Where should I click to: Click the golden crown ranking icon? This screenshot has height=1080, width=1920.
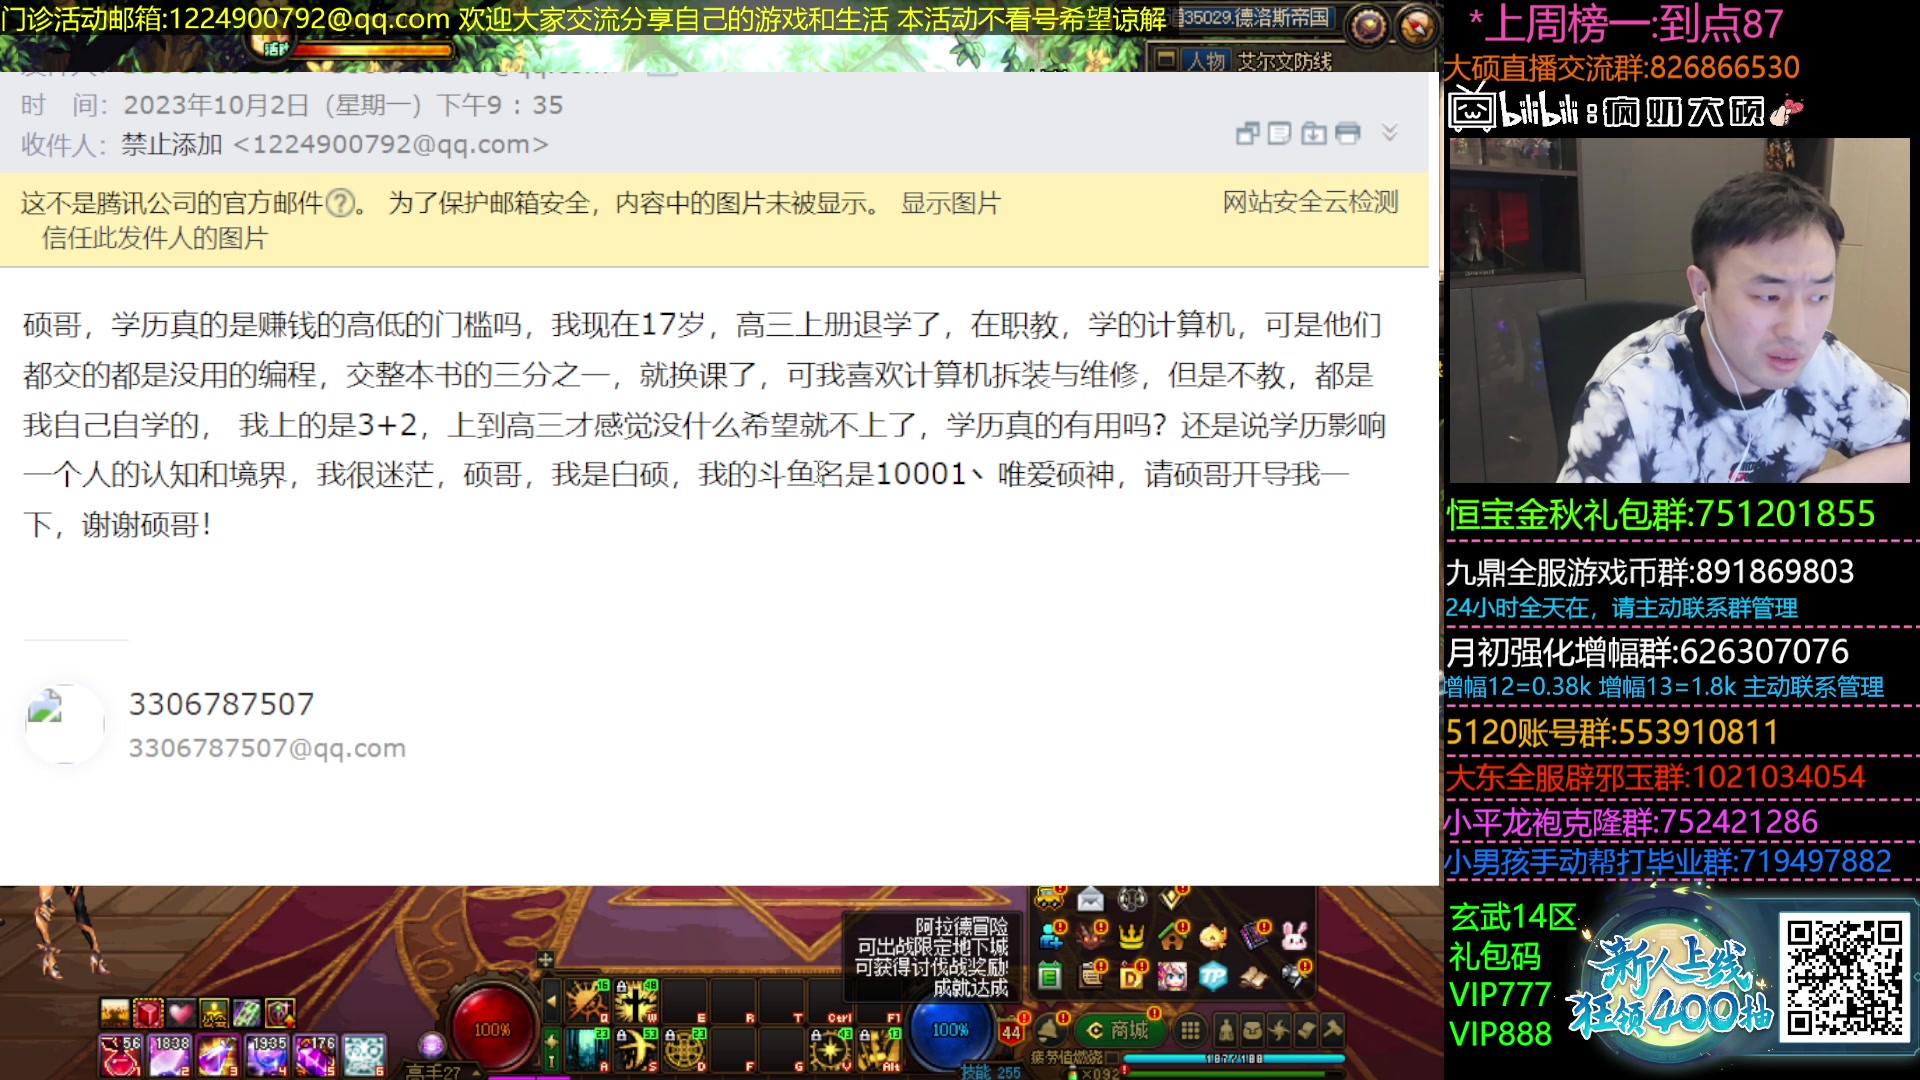click(1131, 937)
